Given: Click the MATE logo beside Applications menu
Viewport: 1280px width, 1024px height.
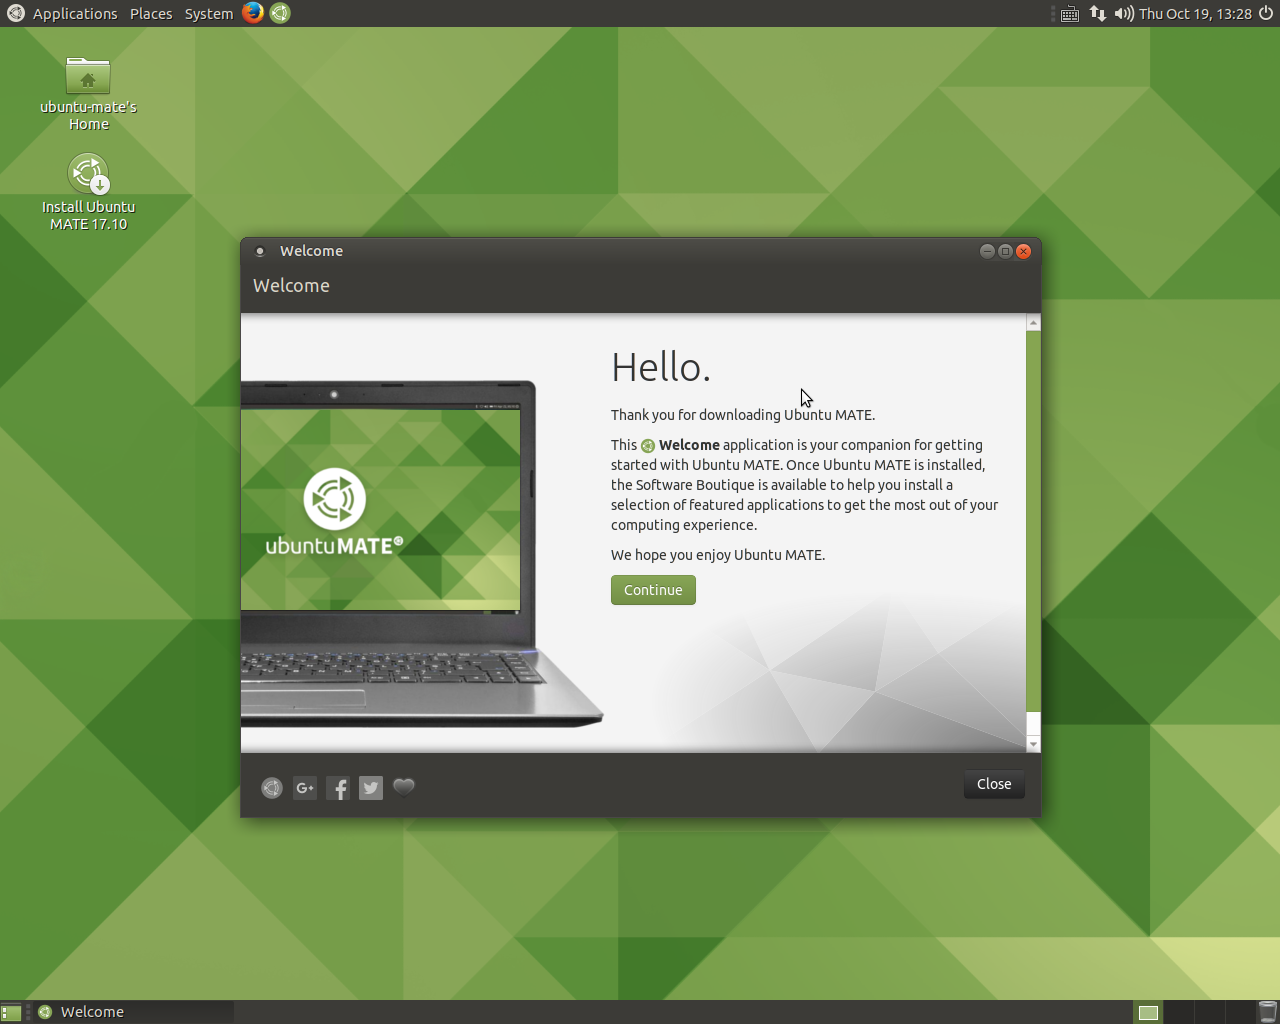Looking at the screenshot, I should coord(16,13).
